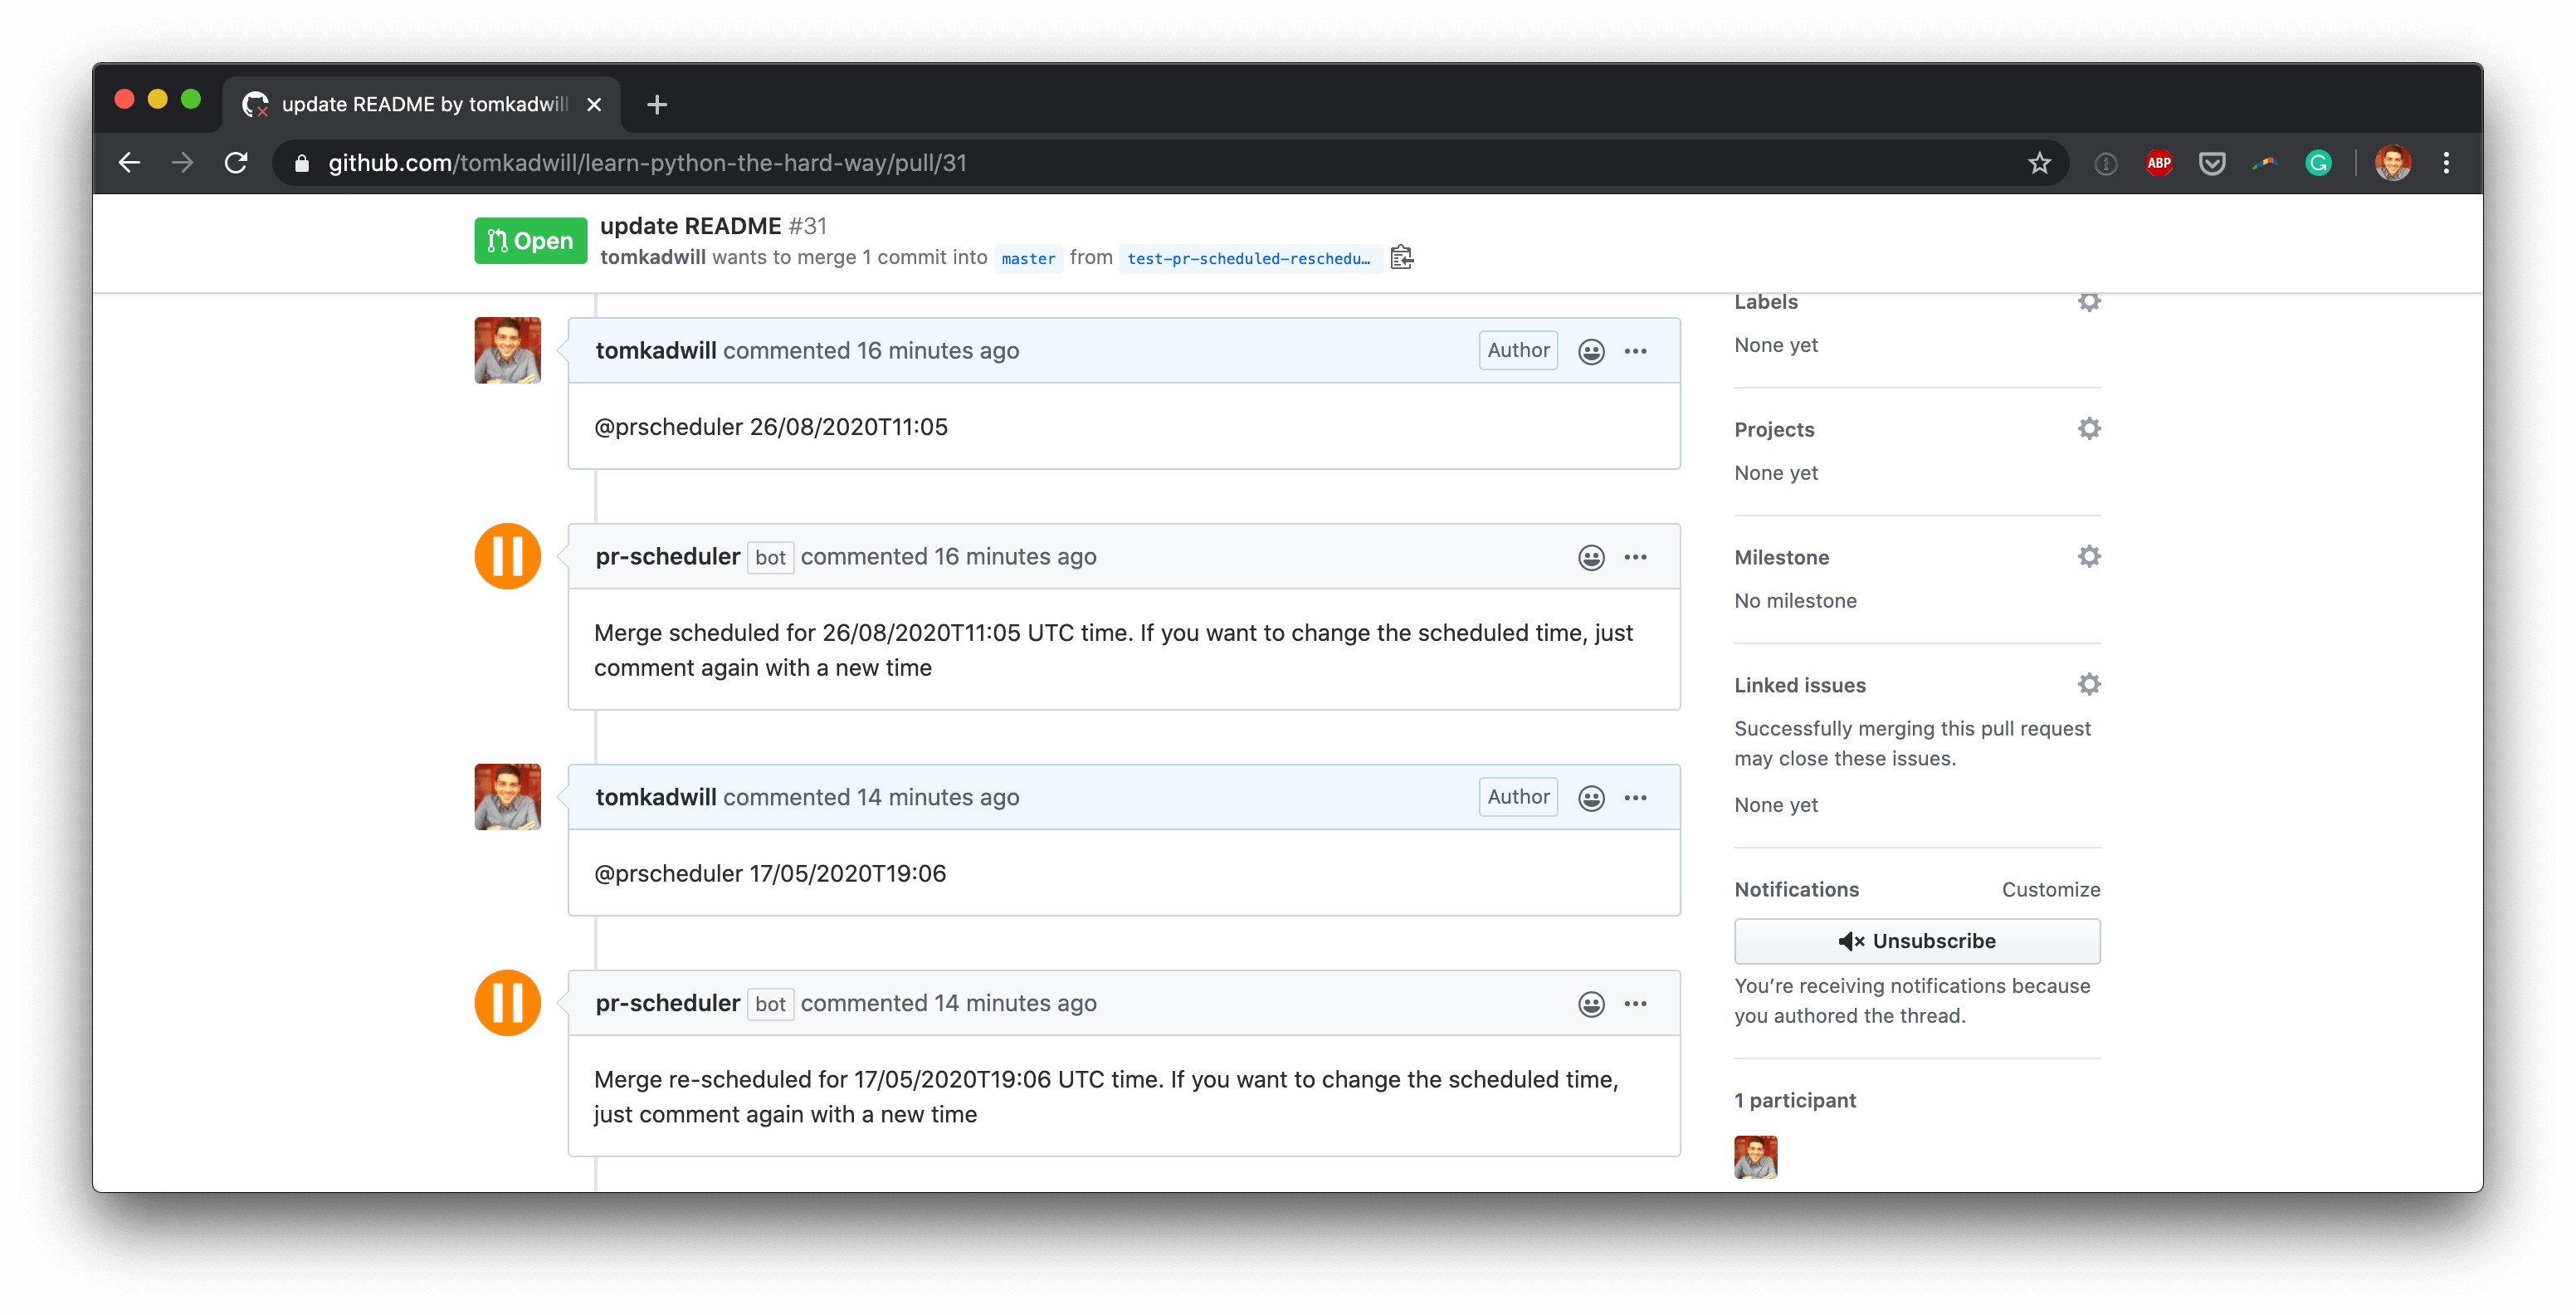Click the Grammarly extension icon

point(2317,163)
